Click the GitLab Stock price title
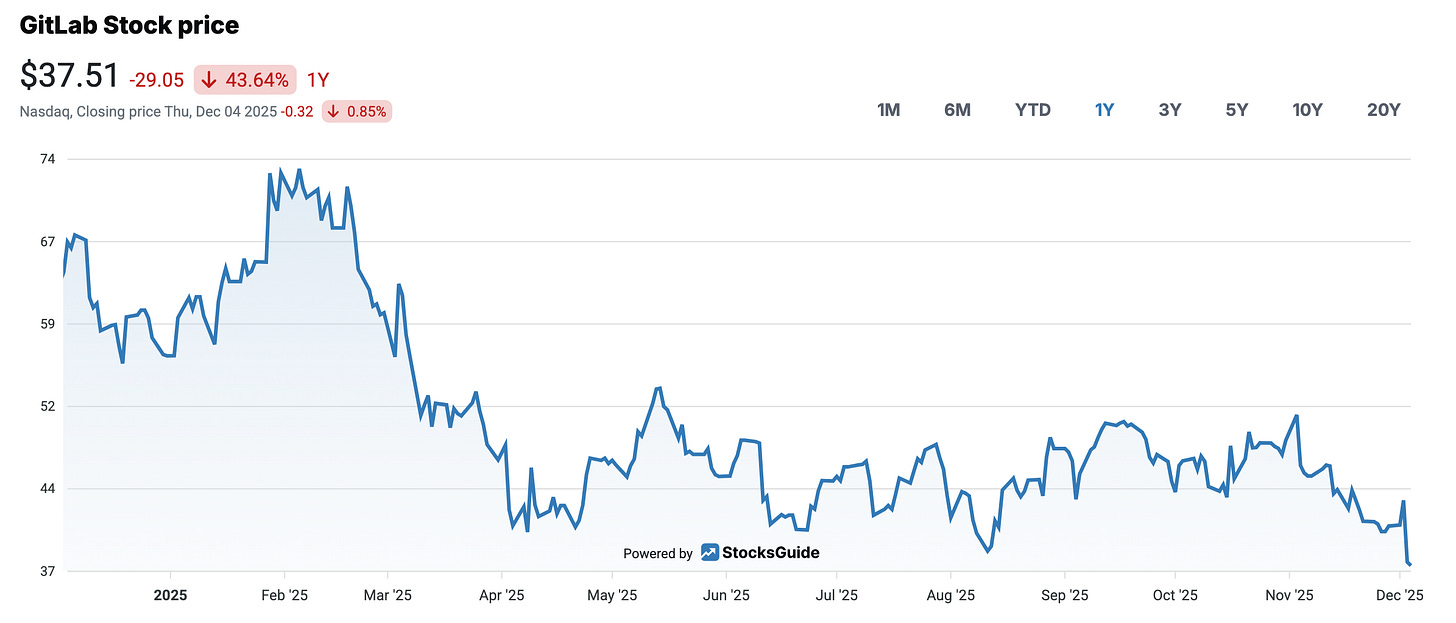1456x623 pixels. [x=129, y=24]
